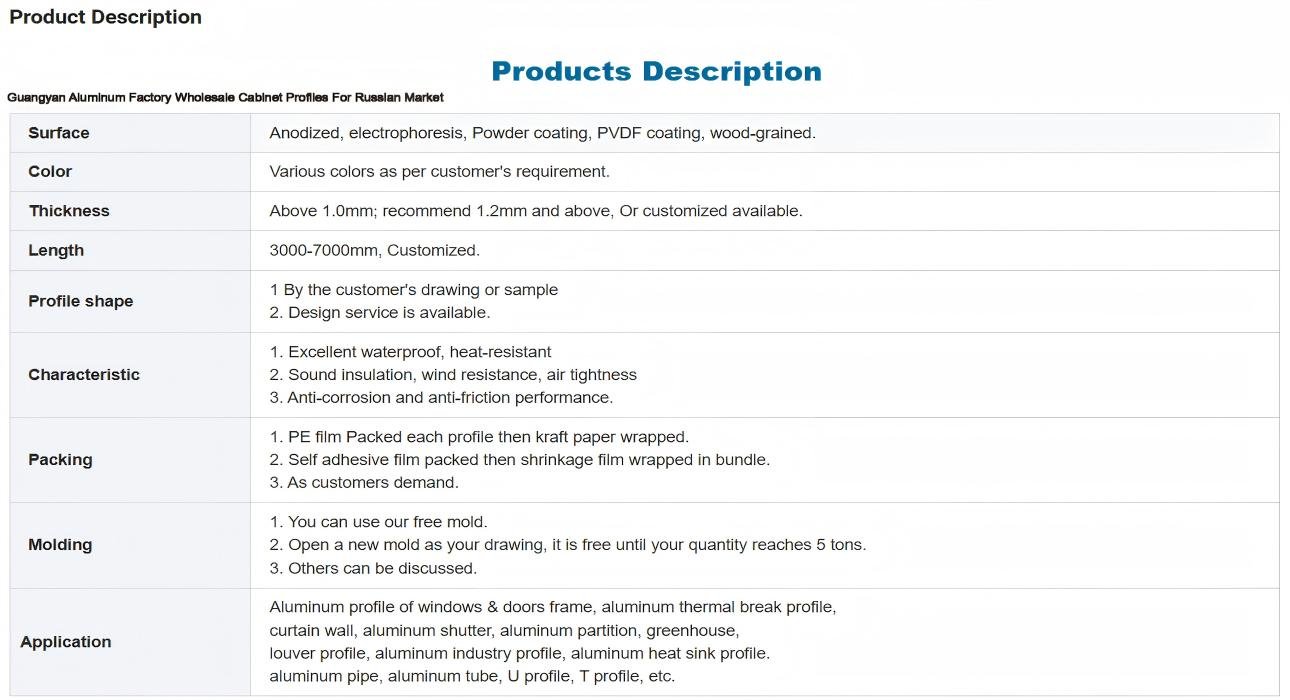Click the anodized, electrophoresis surface options text
This screenshot has height=700, width=1290.
coord(542,133)
